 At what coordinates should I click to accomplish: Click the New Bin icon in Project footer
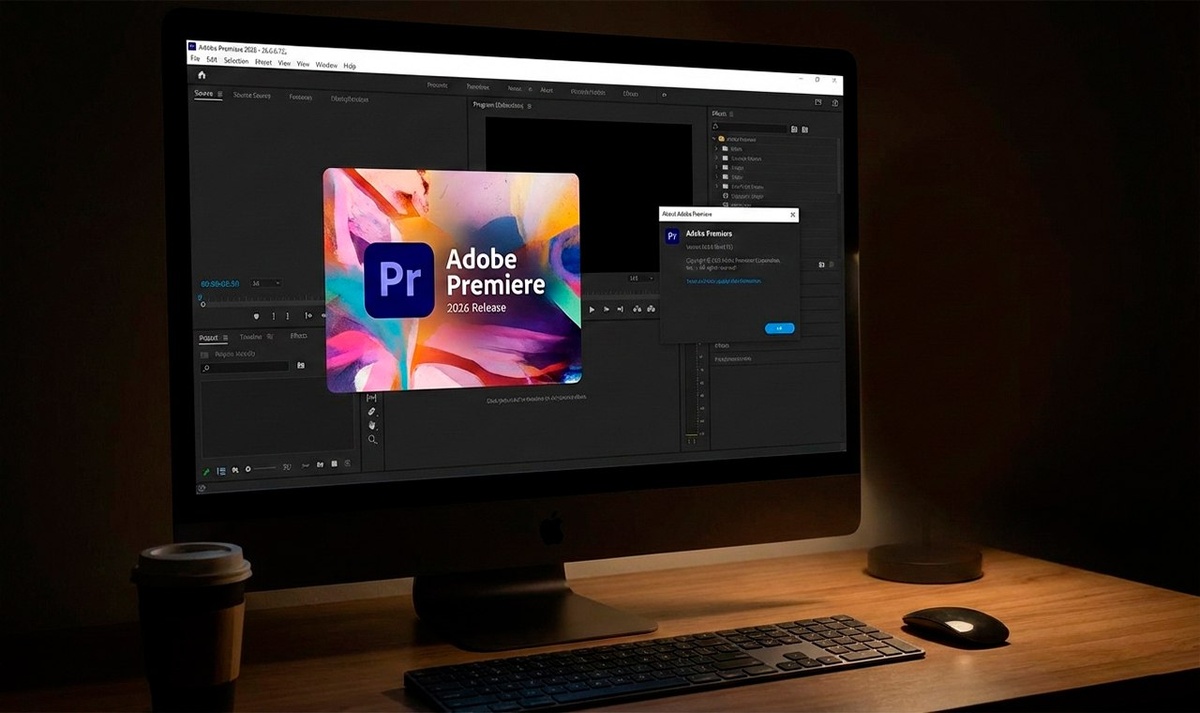pos(320,465)
